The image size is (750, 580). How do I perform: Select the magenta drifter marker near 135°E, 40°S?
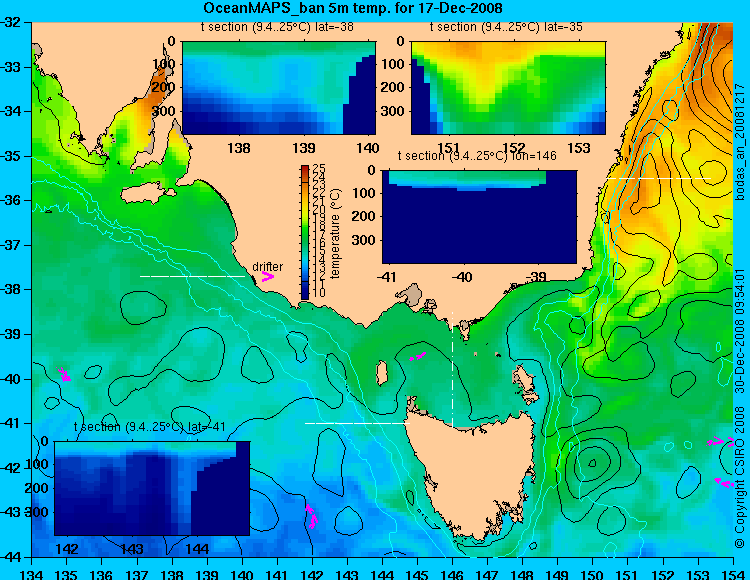click(x=64, y=374)
